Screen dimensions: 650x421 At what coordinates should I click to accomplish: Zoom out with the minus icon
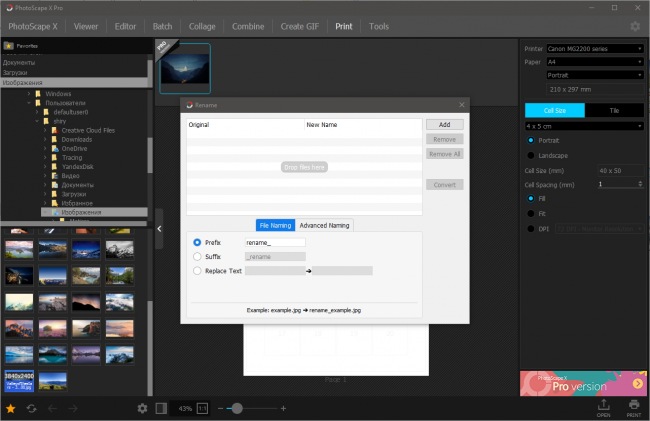coord(221,409)
